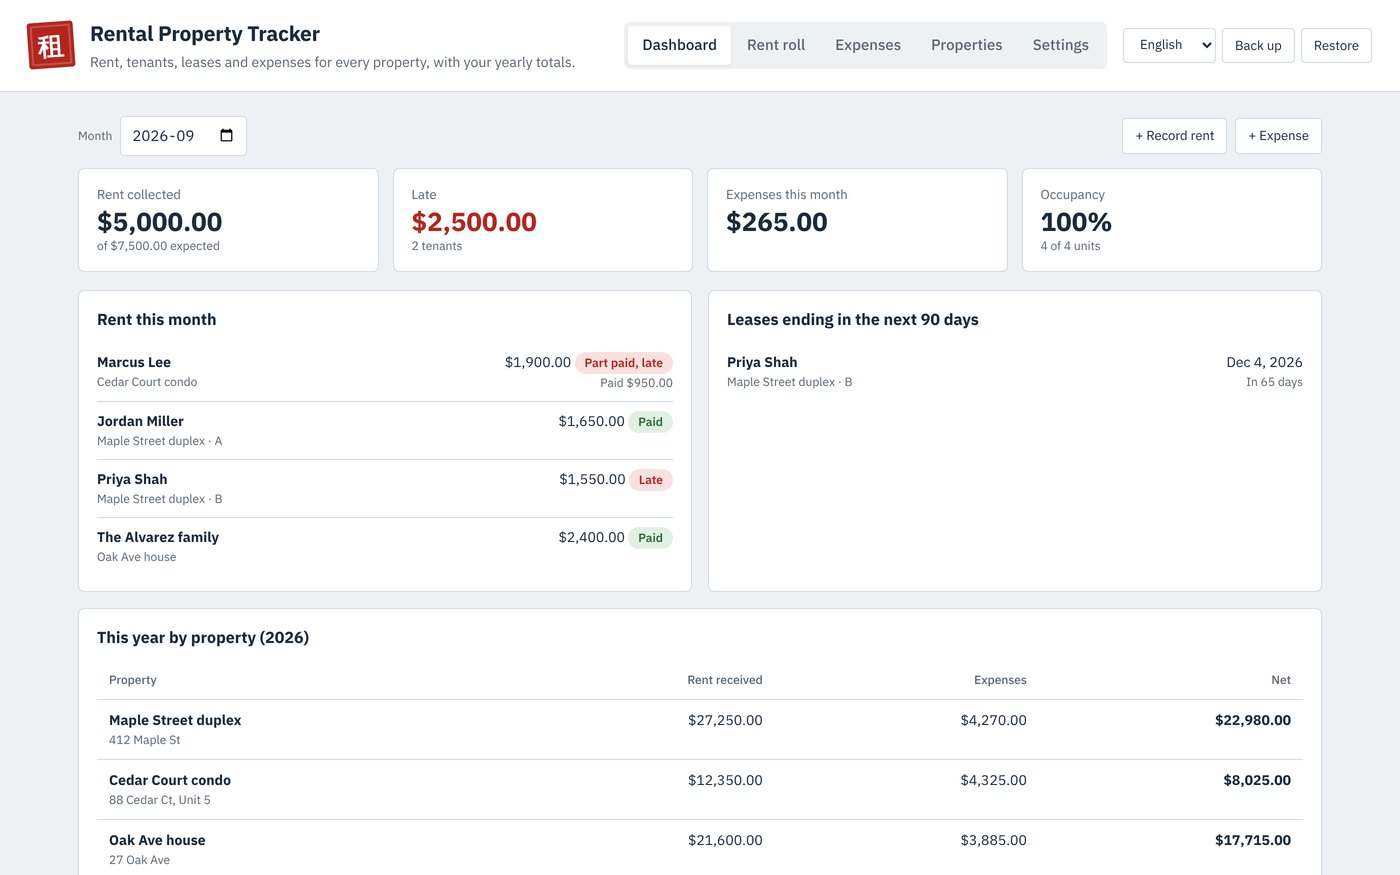Image resolution: width=1400 pixels, height=875 pixels.
Task: Click the In 65 days label
Action: pyautogui.click(x=1274, y=382)
